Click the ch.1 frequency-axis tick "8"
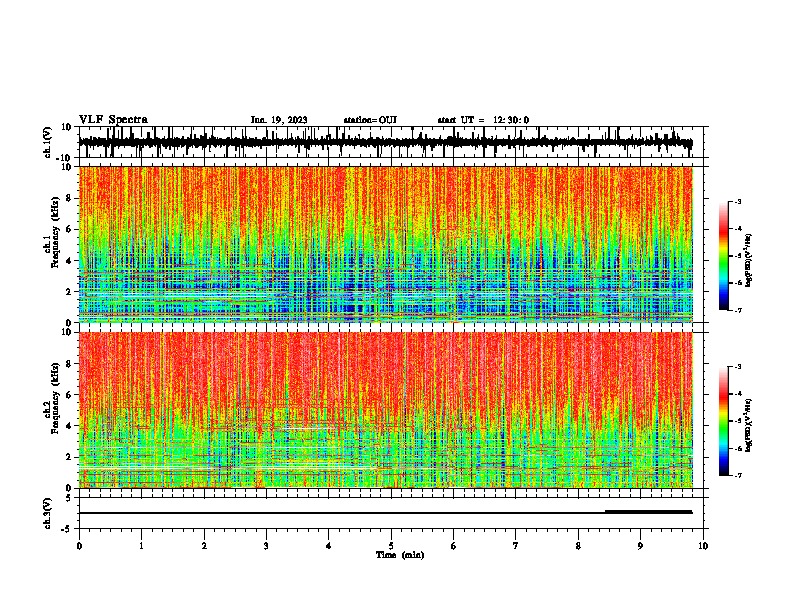Viewport: 792px width, 612px height. [x=70, y=198]
